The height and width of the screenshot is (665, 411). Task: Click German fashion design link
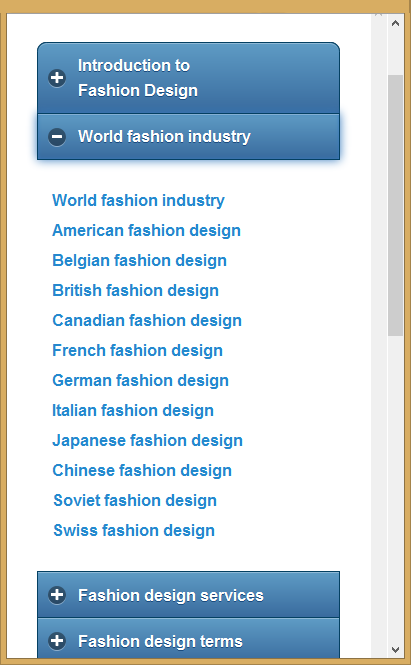point(140,381)
